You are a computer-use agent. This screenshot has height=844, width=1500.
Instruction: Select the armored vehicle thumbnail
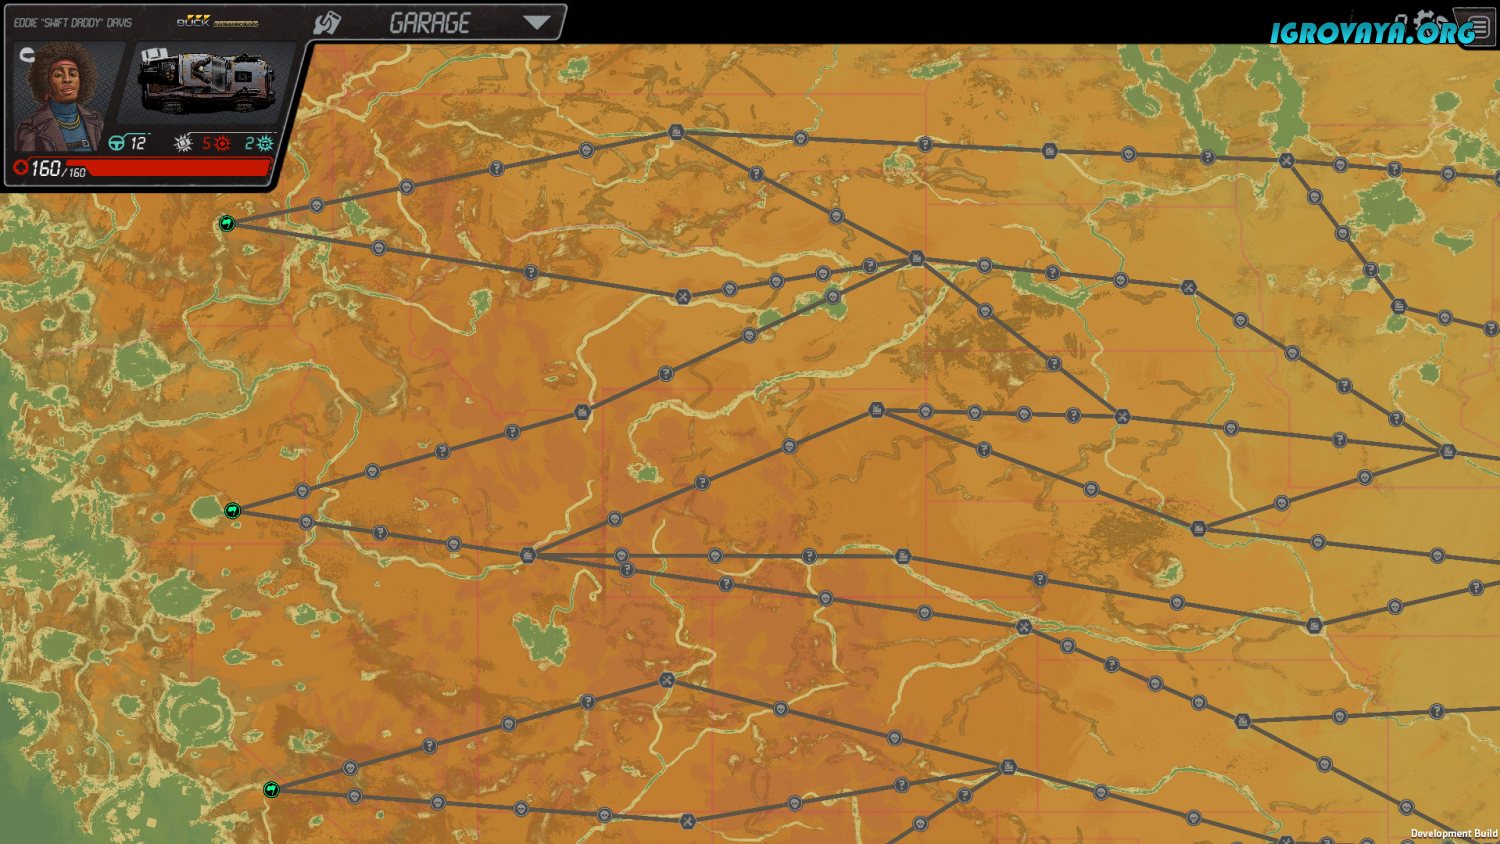coord(207,82)
